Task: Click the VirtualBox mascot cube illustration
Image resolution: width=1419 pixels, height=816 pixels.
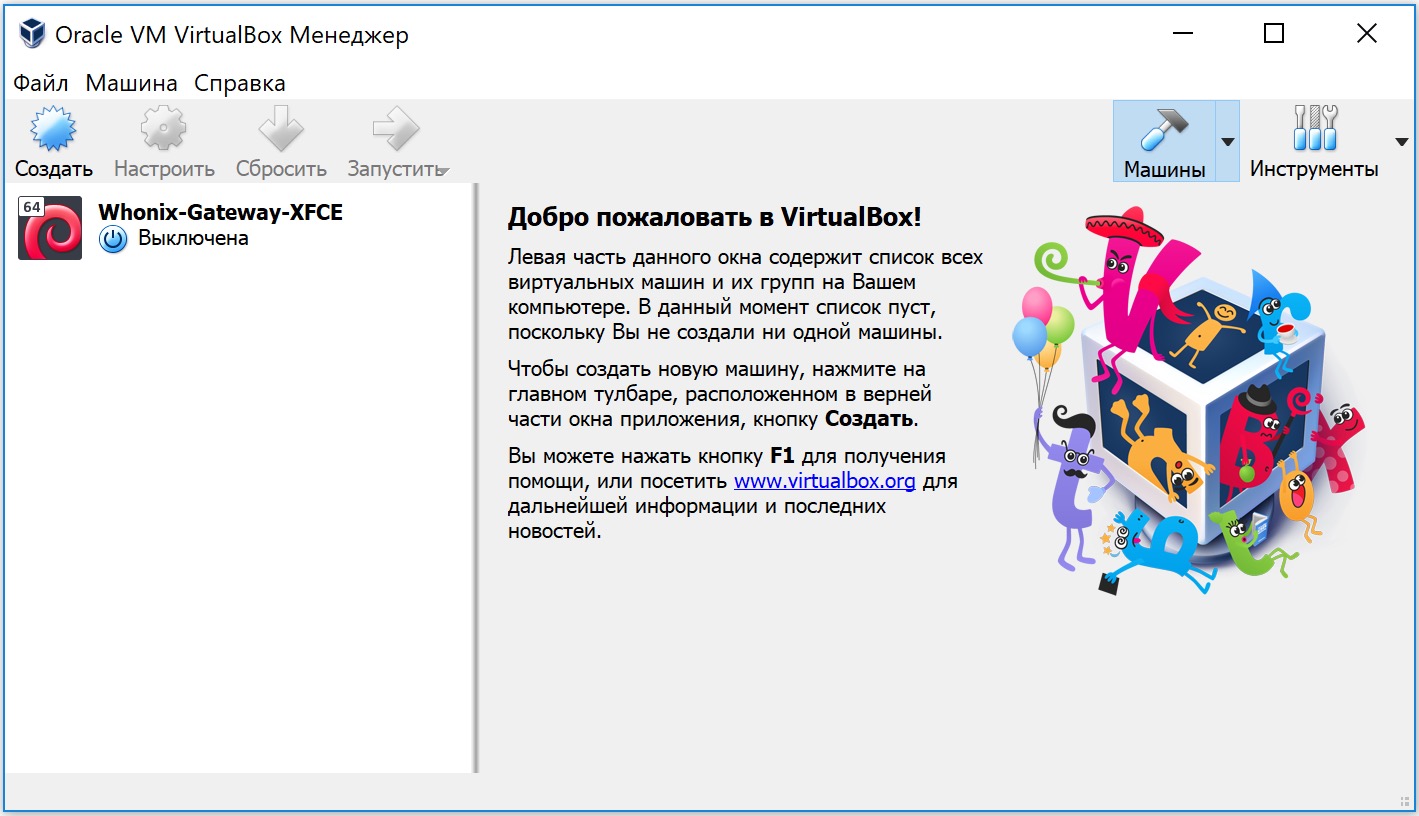Action: click(x=1187, y=400)
